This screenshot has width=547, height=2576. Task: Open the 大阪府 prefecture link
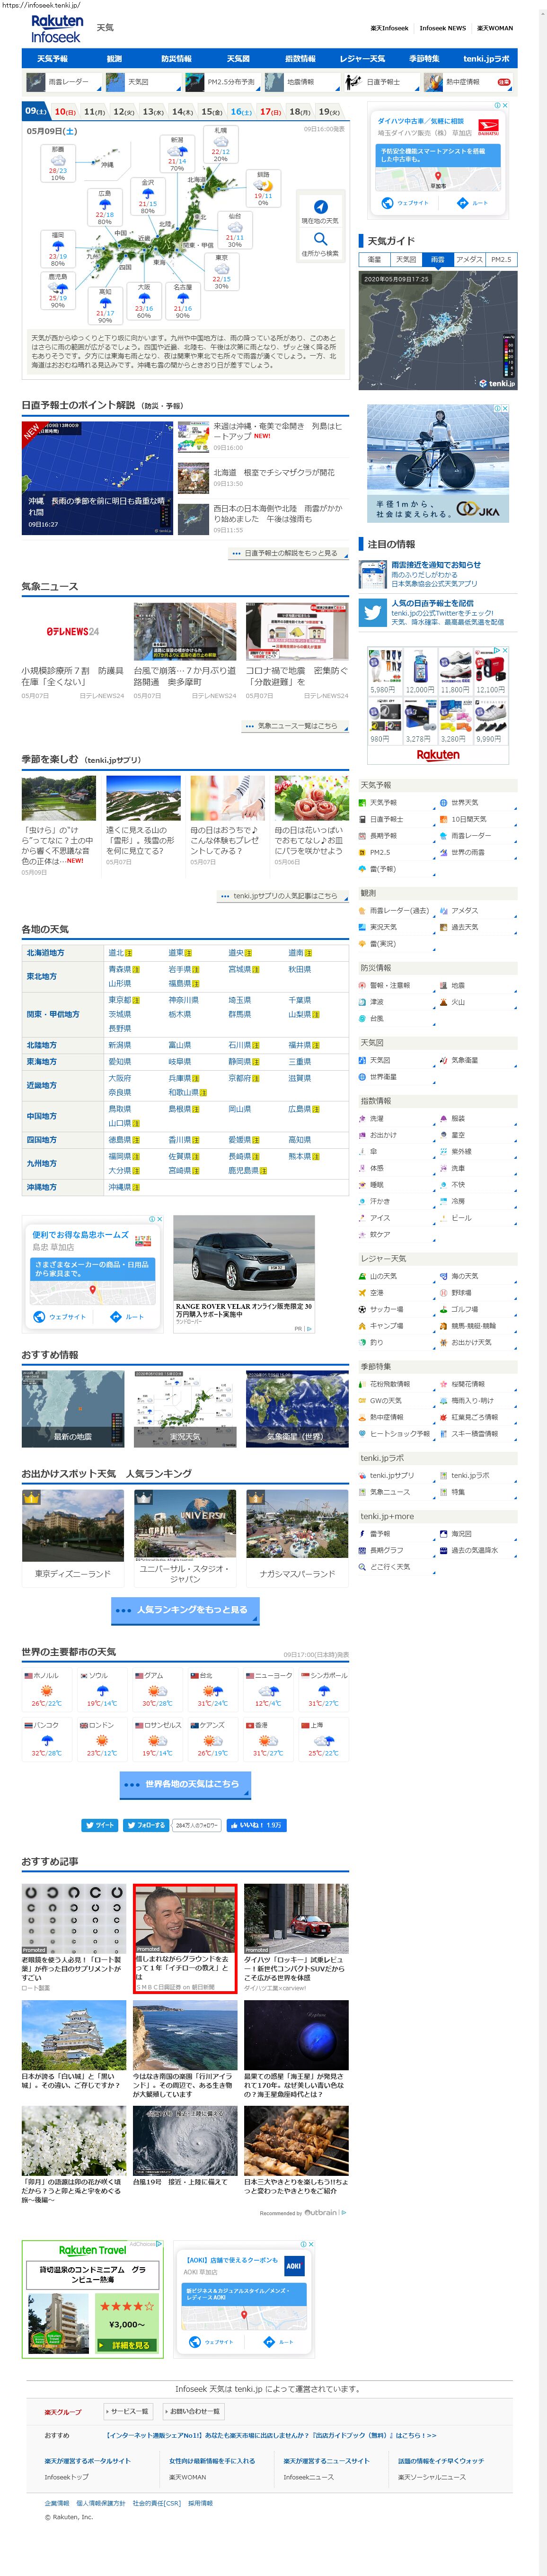pyautogui.click(x=119, y=1078)
